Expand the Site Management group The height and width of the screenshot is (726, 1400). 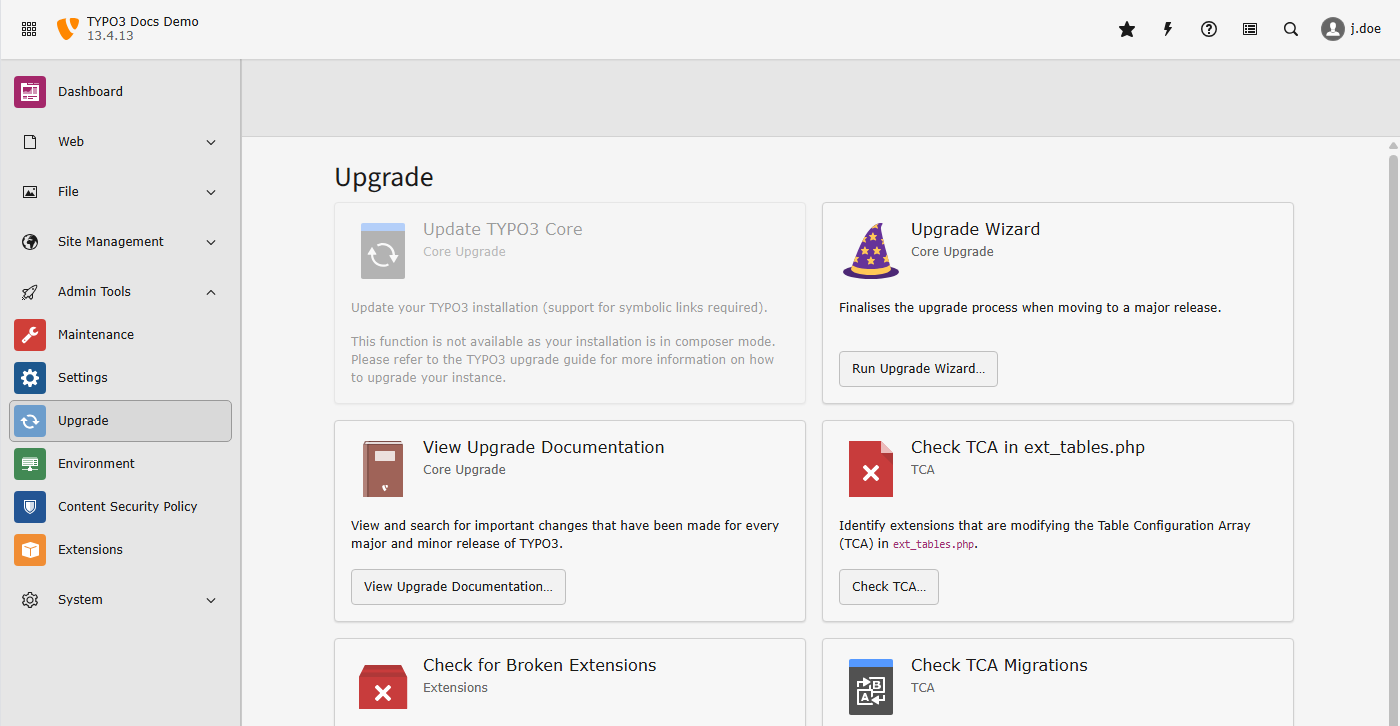(121, 242)
